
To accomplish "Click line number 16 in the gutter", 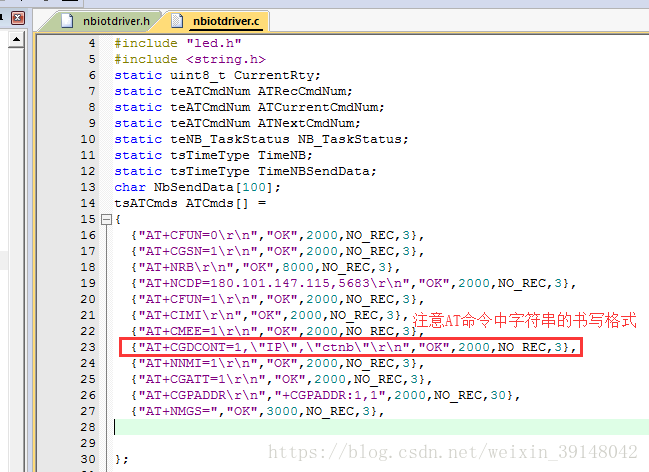I will pos(88,235).
